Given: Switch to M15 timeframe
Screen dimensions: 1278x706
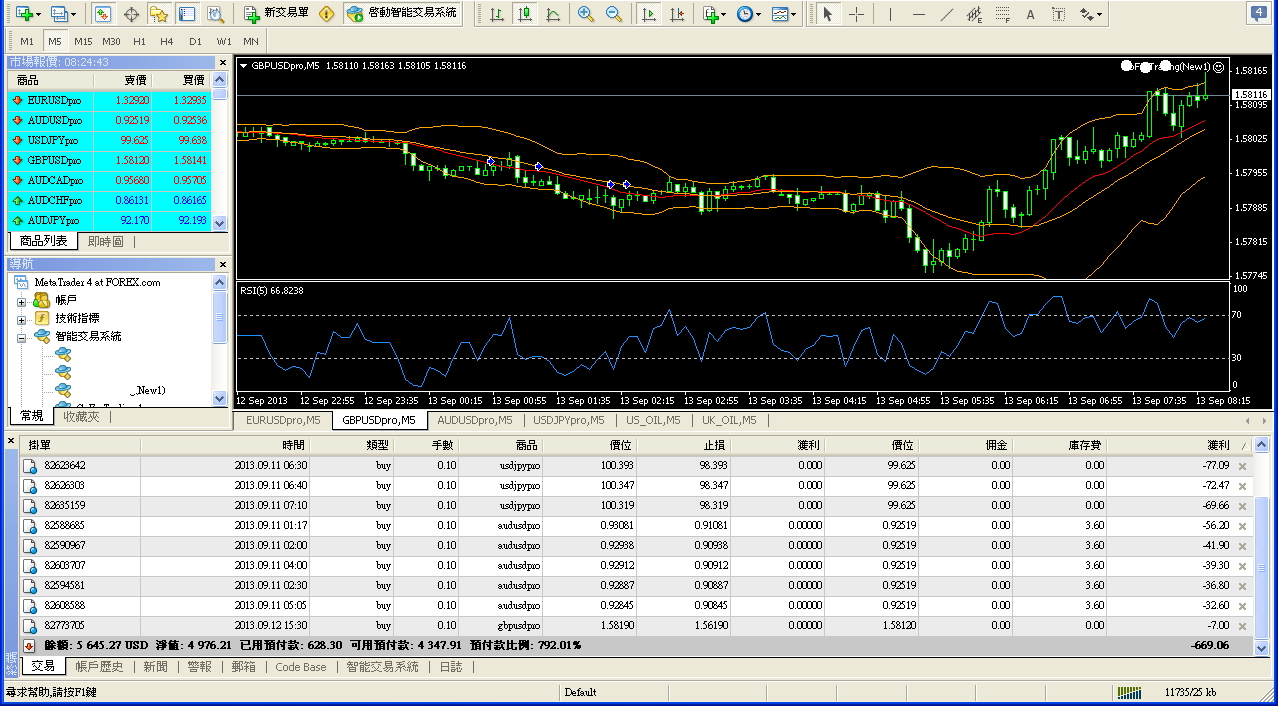Looking at the screenshot, I should [83, 41].
